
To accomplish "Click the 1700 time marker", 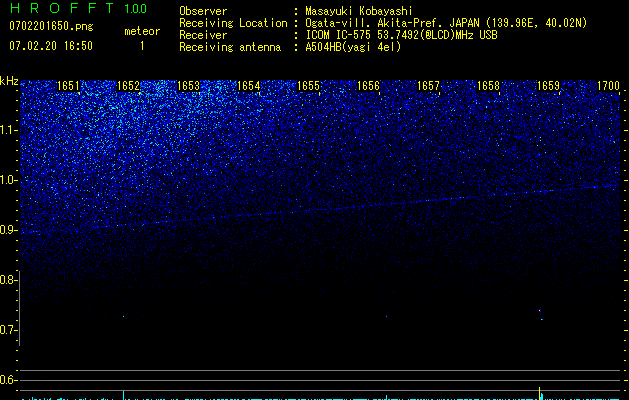I will [609, 86].
